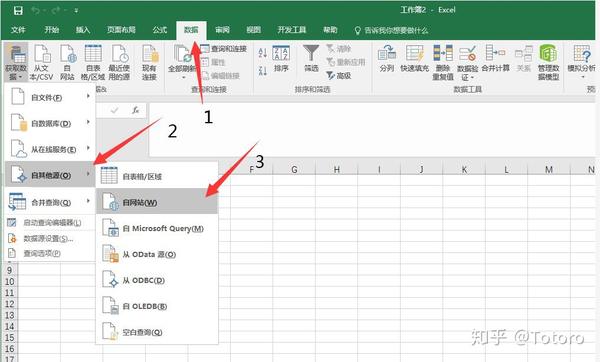Click the 清除 (Clear filter) button

[x=339, y=49]
